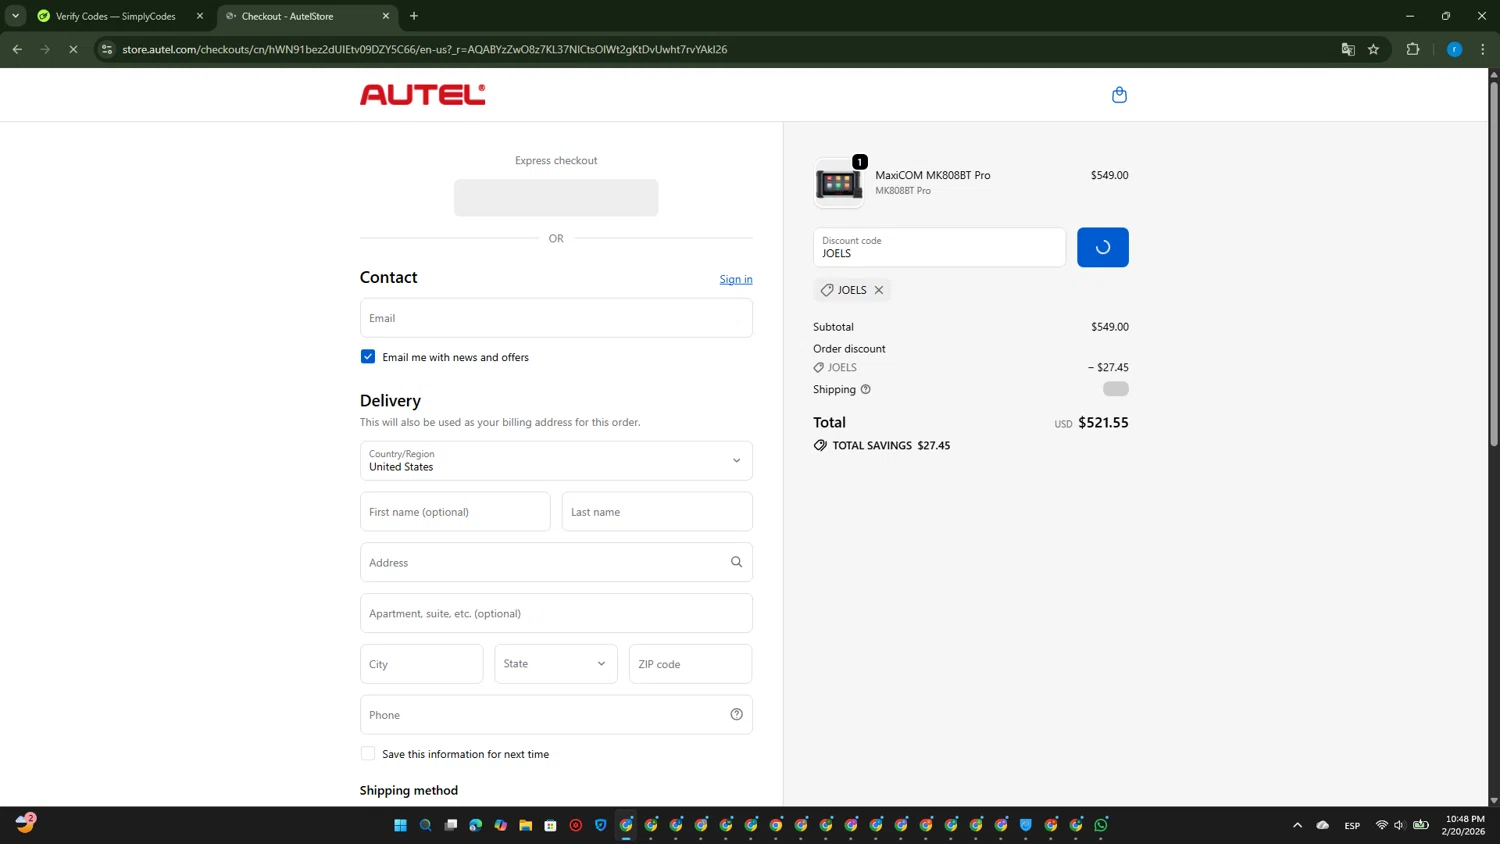This screenshot has height=844, width=1500.
Task: Focus the ZIP code field
Action: [690, 664]
